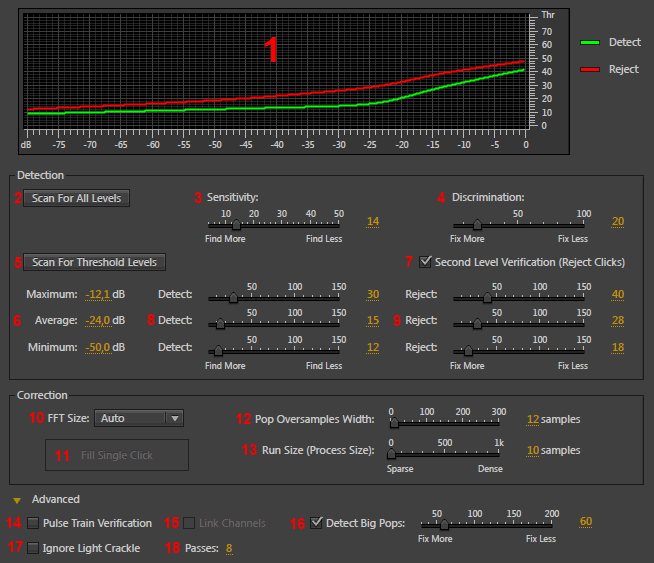Click the Maximum Detect slider
The height and width of the screenshot is (563, 654).
[x=275, y=298]
